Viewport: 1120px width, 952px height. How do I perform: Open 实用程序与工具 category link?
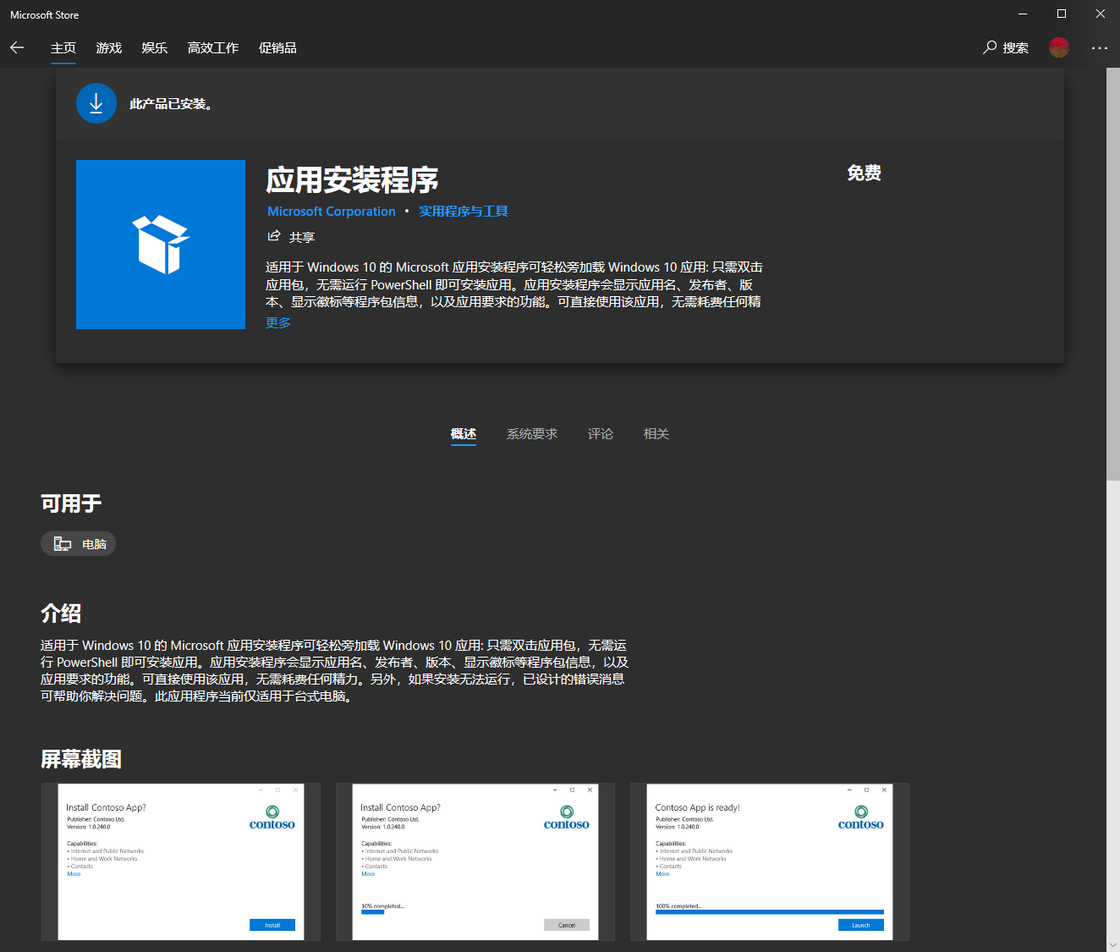click(463, 211)
